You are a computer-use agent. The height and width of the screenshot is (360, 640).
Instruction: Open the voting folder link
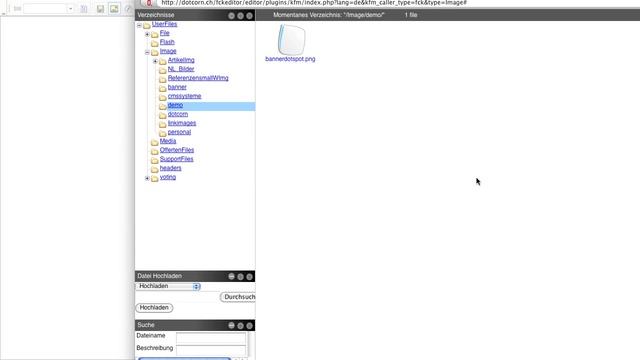tap(168, 177)
